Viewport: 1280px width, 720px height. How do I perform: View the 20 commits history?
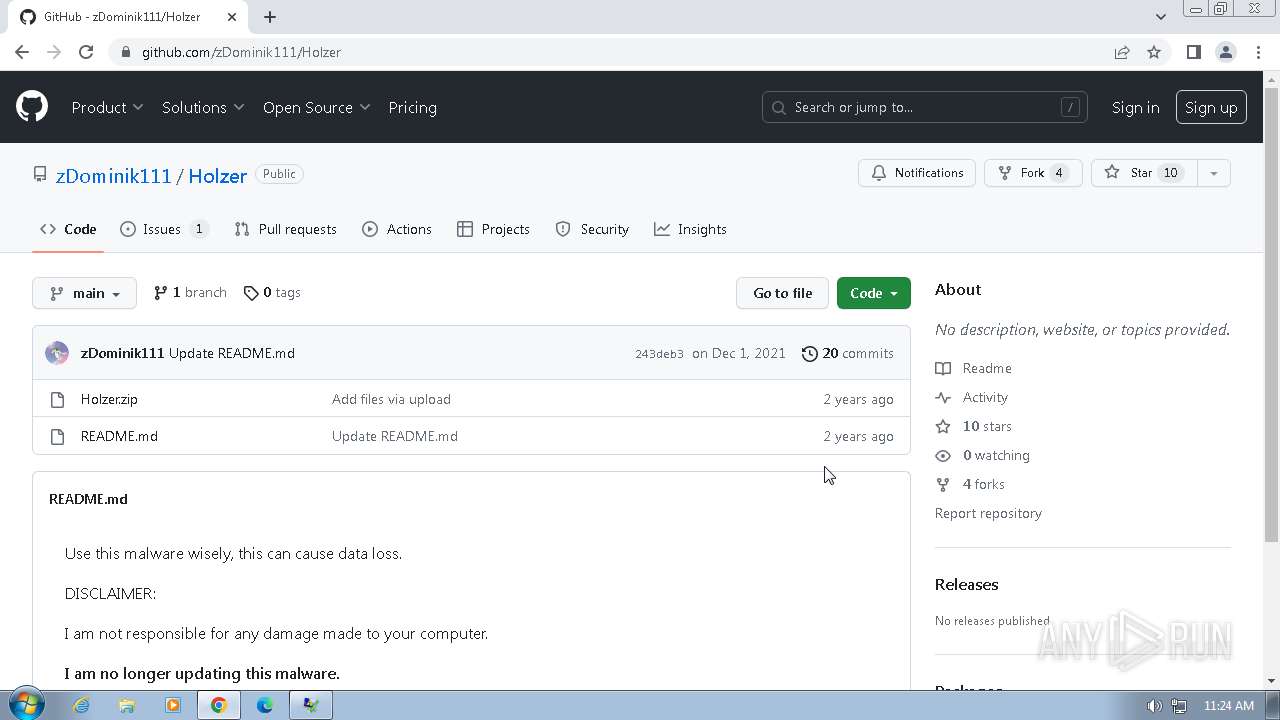point(848,353)
